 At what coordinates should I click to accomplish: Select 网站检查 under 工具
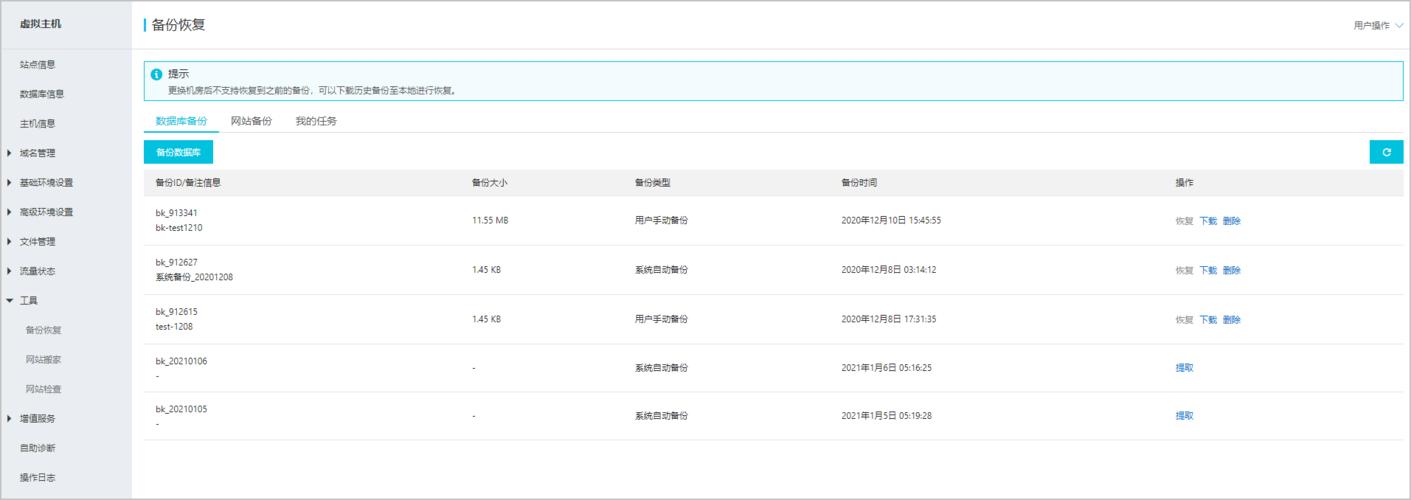(x=44, y=389)
